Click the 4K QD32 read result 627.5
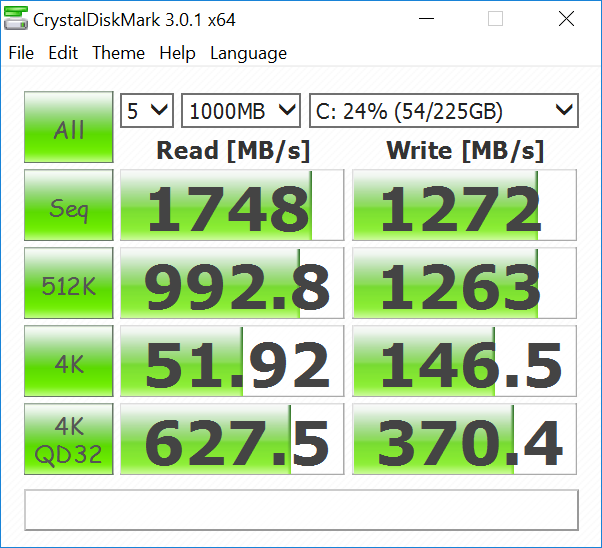Screen dimensions: 602x548 click(x=232, y=439)
